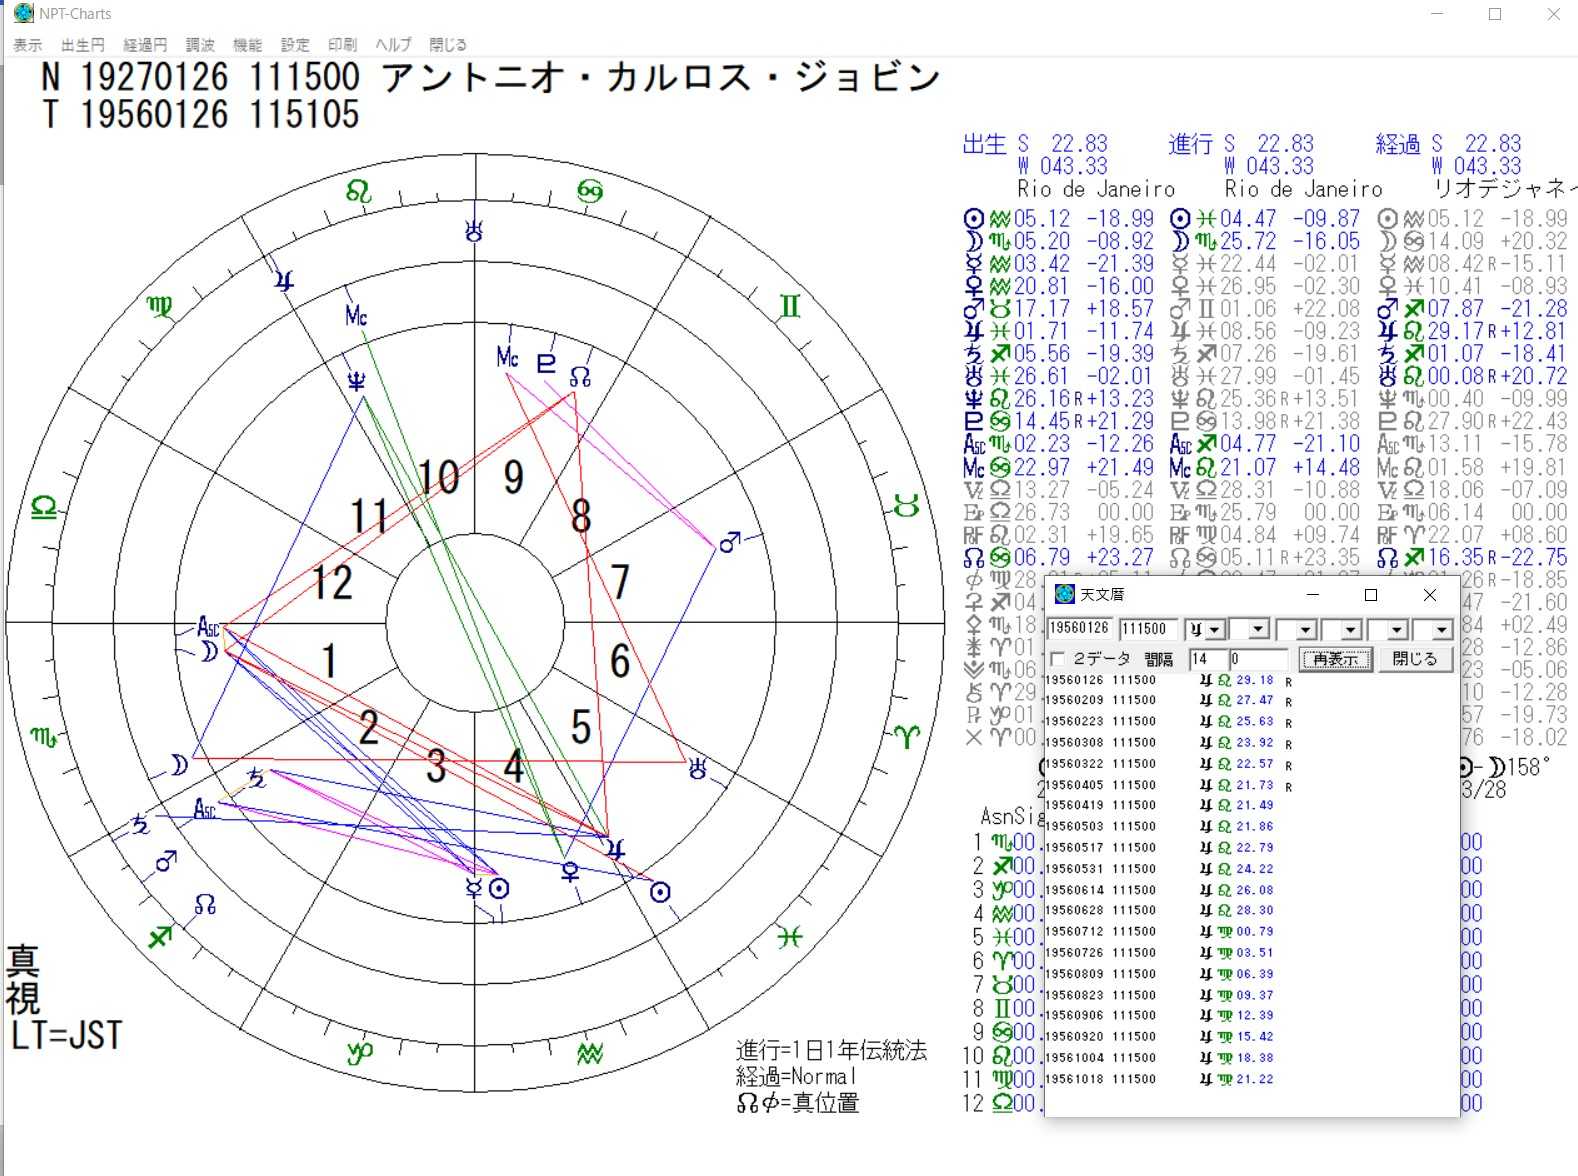
Task: Click the Leo sign on the chart wheel
Action: (x=358, y=191)
